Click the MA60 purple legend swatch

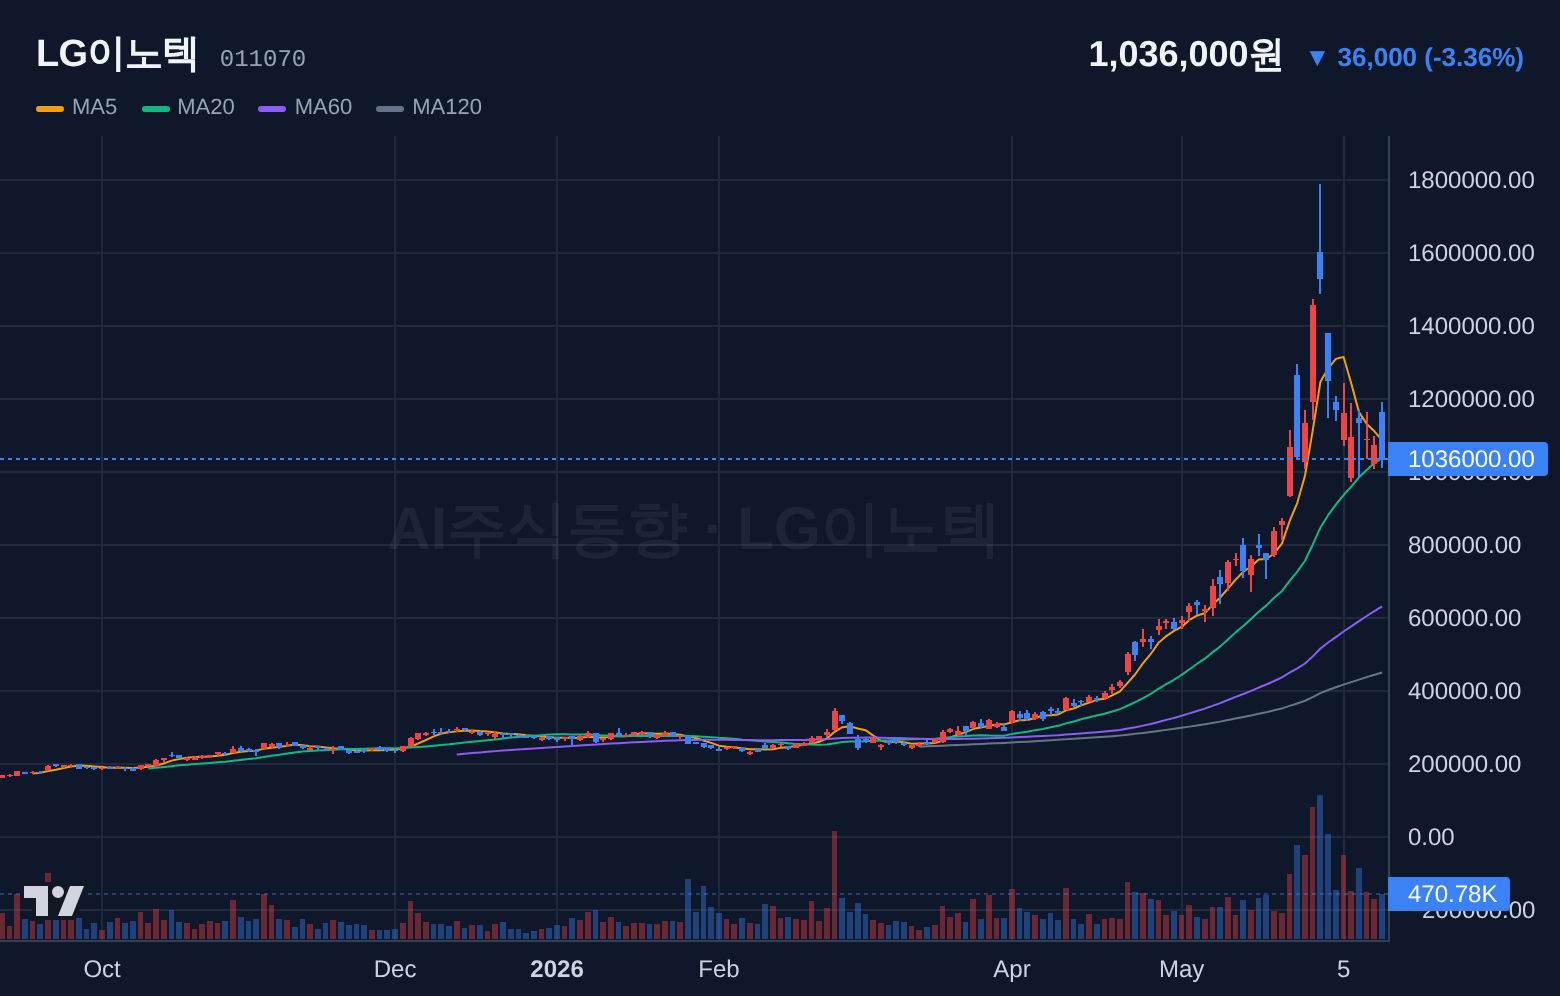(272, 108)
